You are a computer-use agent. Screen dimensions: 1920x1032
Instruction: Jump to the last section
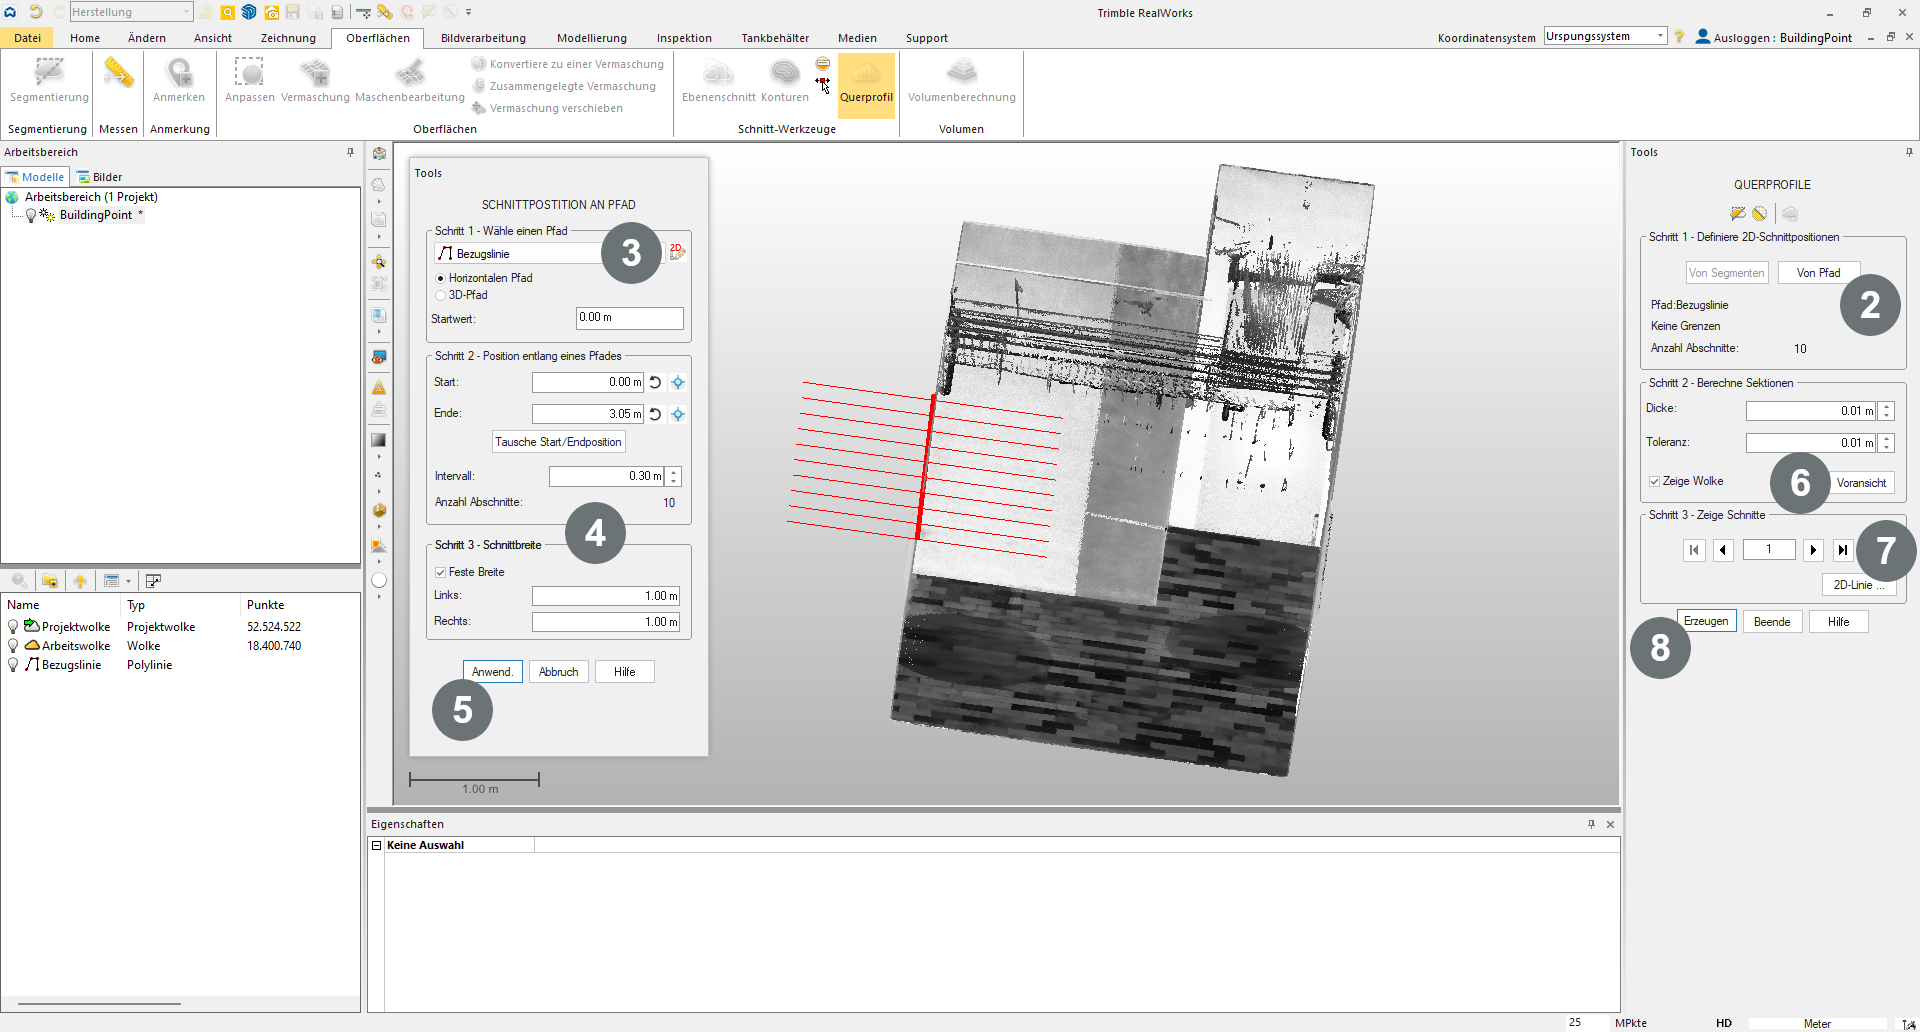point(1842,550)
